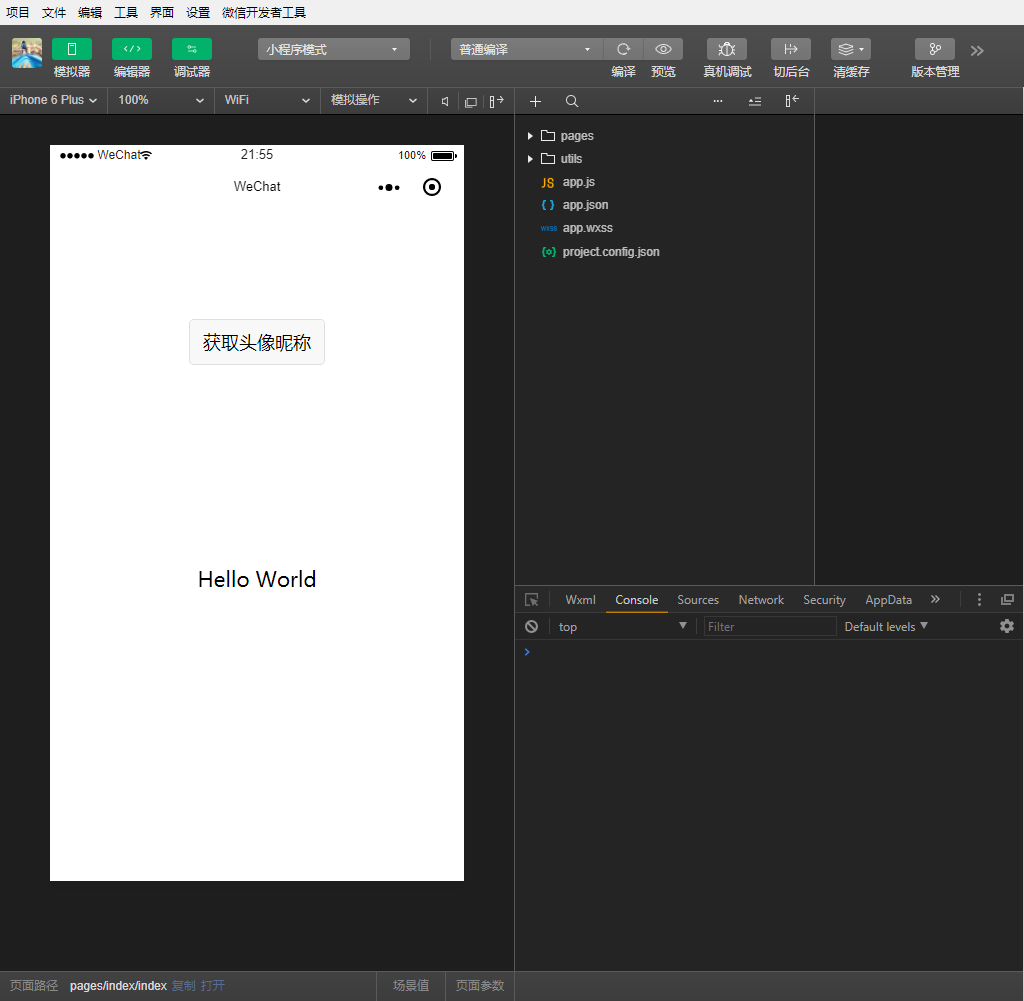Click the Hello World text
The height and width of the screenshot is (1001, 1024).
click(x=257, y=579)
